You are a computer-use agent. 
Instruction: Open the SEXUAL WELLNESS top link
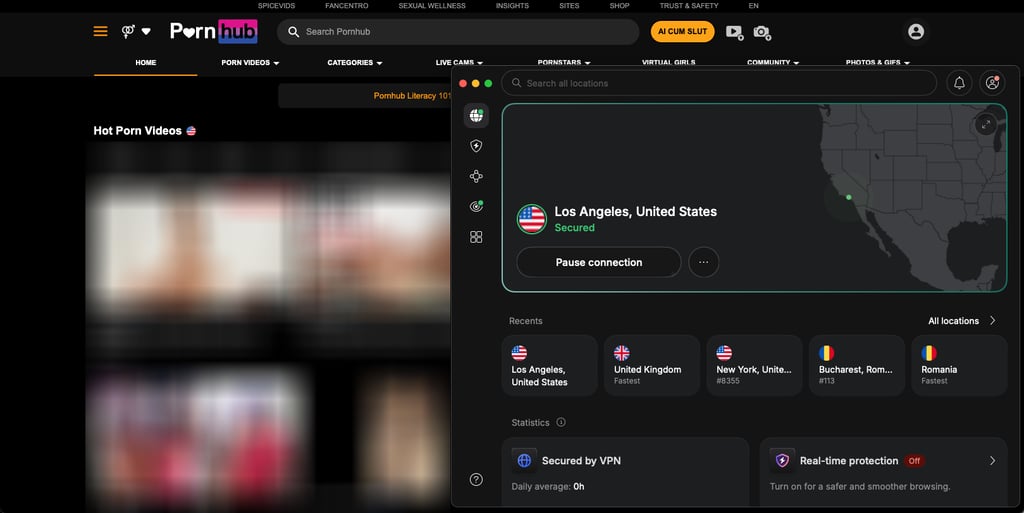[432, 6]
